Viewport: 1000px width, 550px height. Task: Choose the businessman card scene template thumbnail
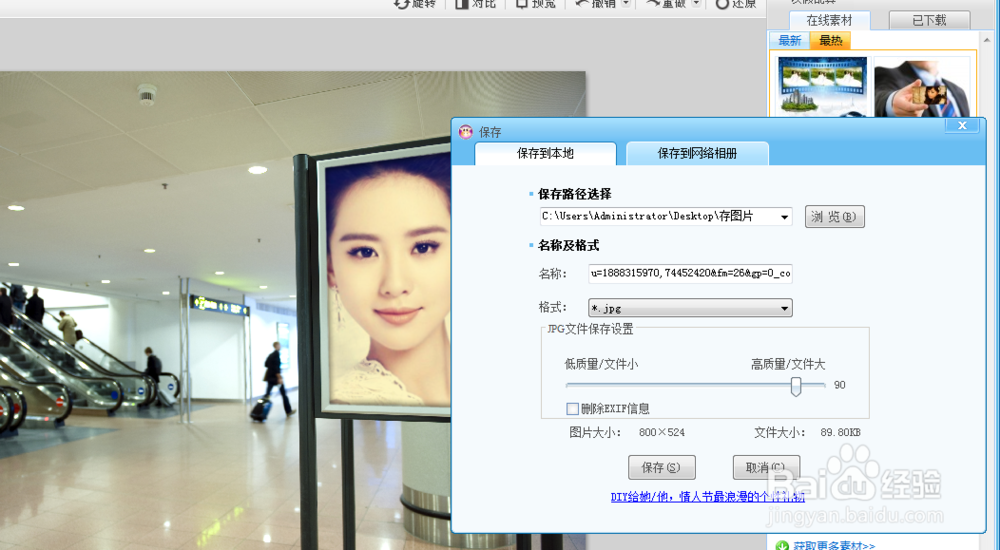(922, 86)
